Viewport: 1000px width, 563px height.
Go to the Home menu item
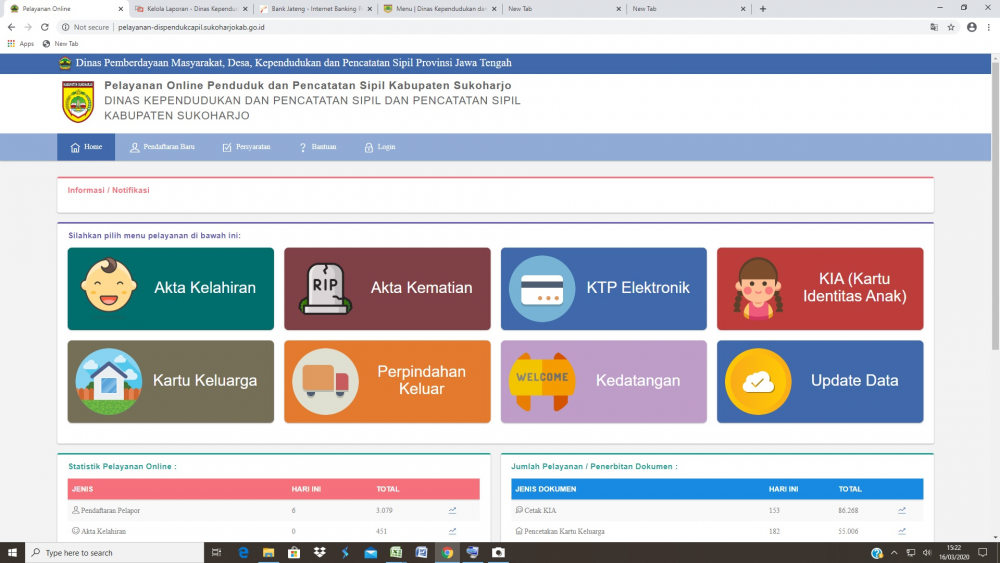[86, 147]
